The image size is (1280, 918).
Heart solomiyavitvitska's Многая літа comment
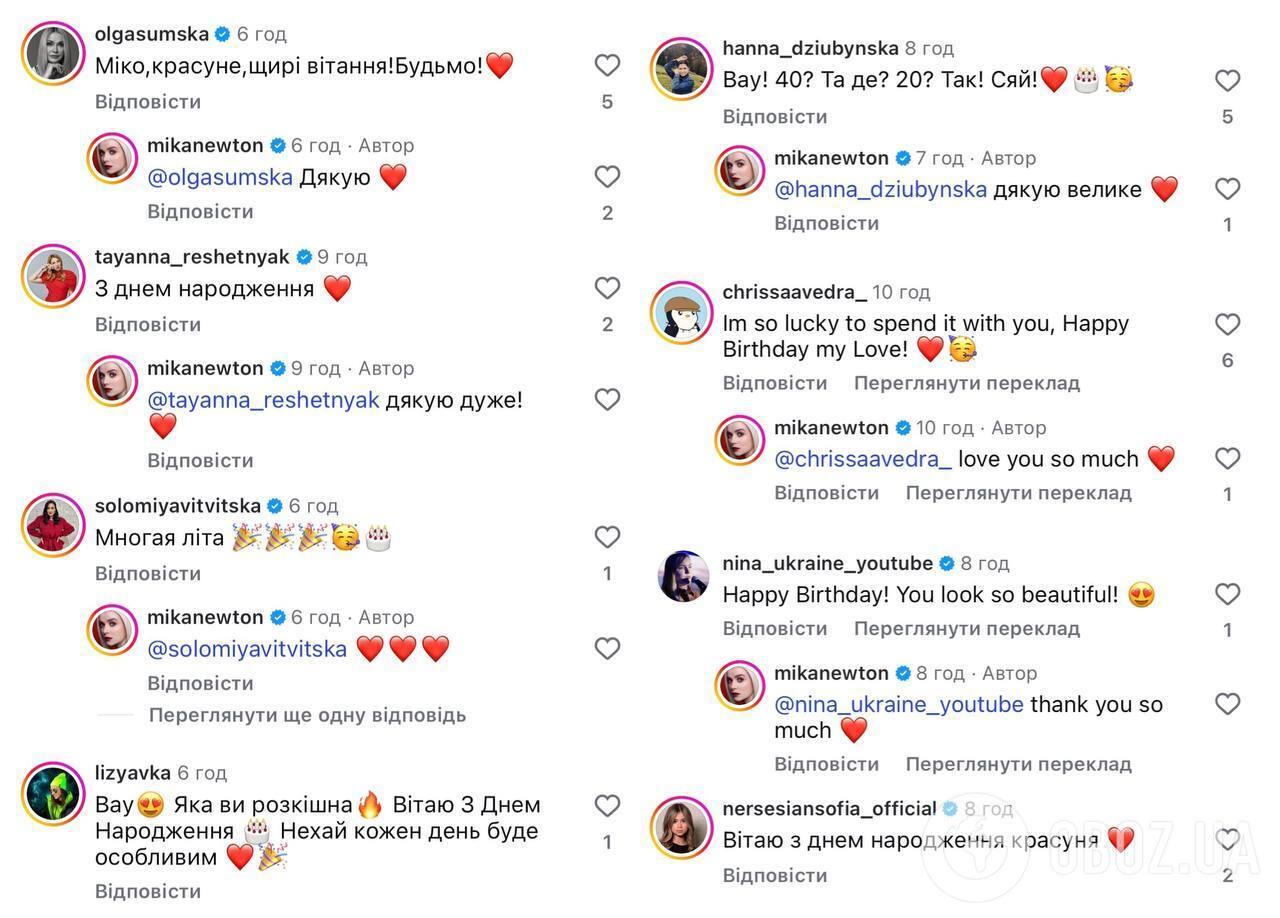click(x=607, y=538)
